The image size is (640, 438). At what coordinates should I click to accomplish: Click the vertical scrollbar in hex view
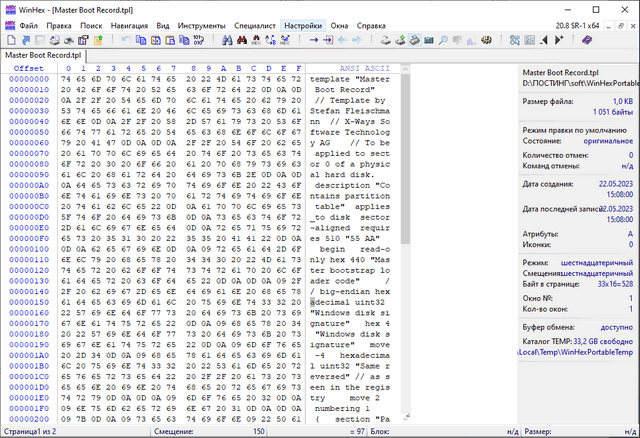click(405, 250)
